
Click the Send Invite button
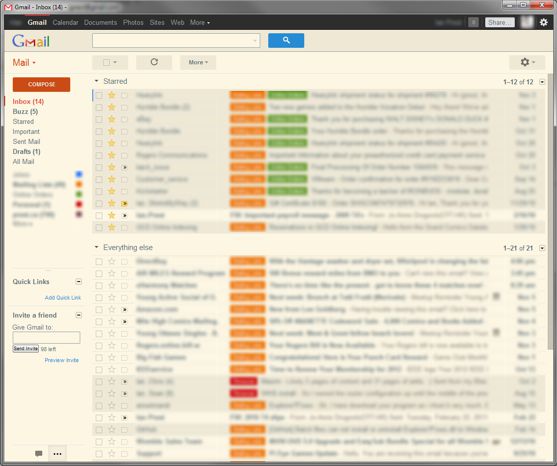click(26, 348)
